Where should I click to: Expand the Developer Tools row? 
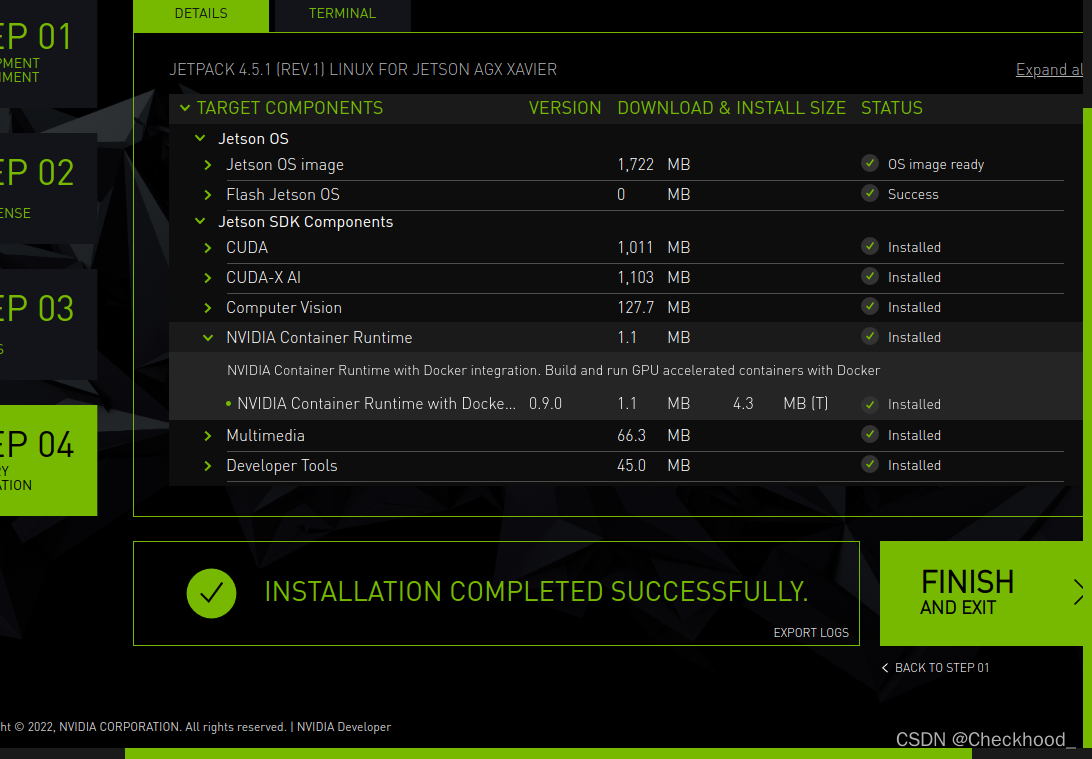pos(208,466)
